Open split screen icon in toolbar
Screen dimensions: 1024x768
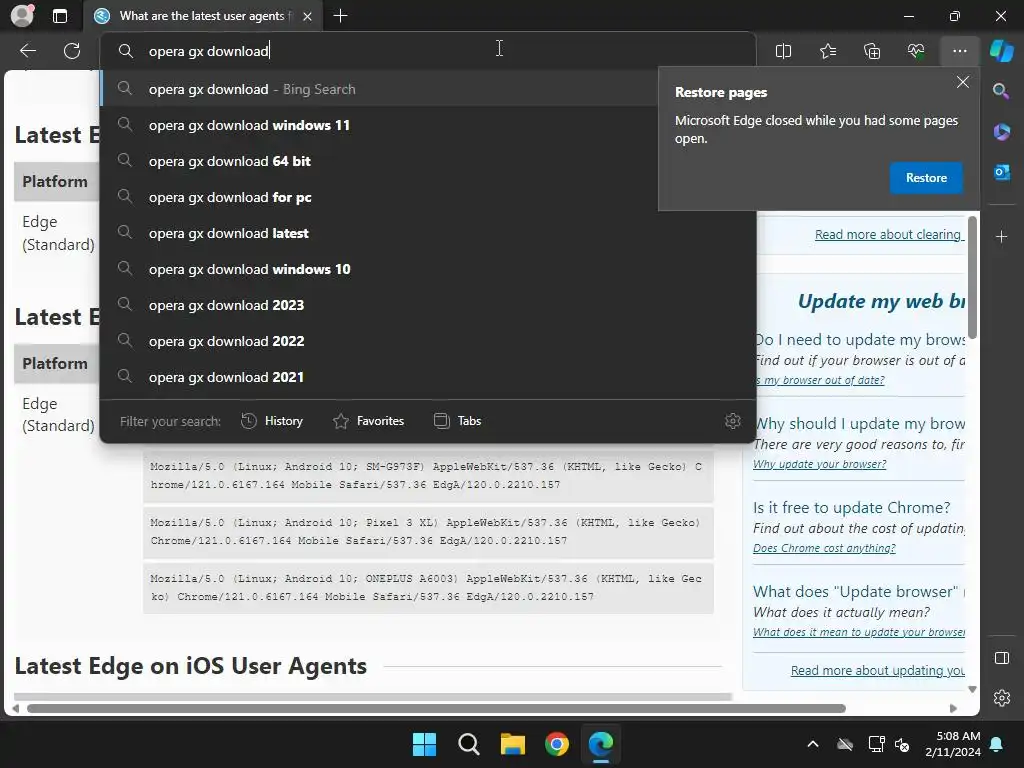click(x=783, y=51)
